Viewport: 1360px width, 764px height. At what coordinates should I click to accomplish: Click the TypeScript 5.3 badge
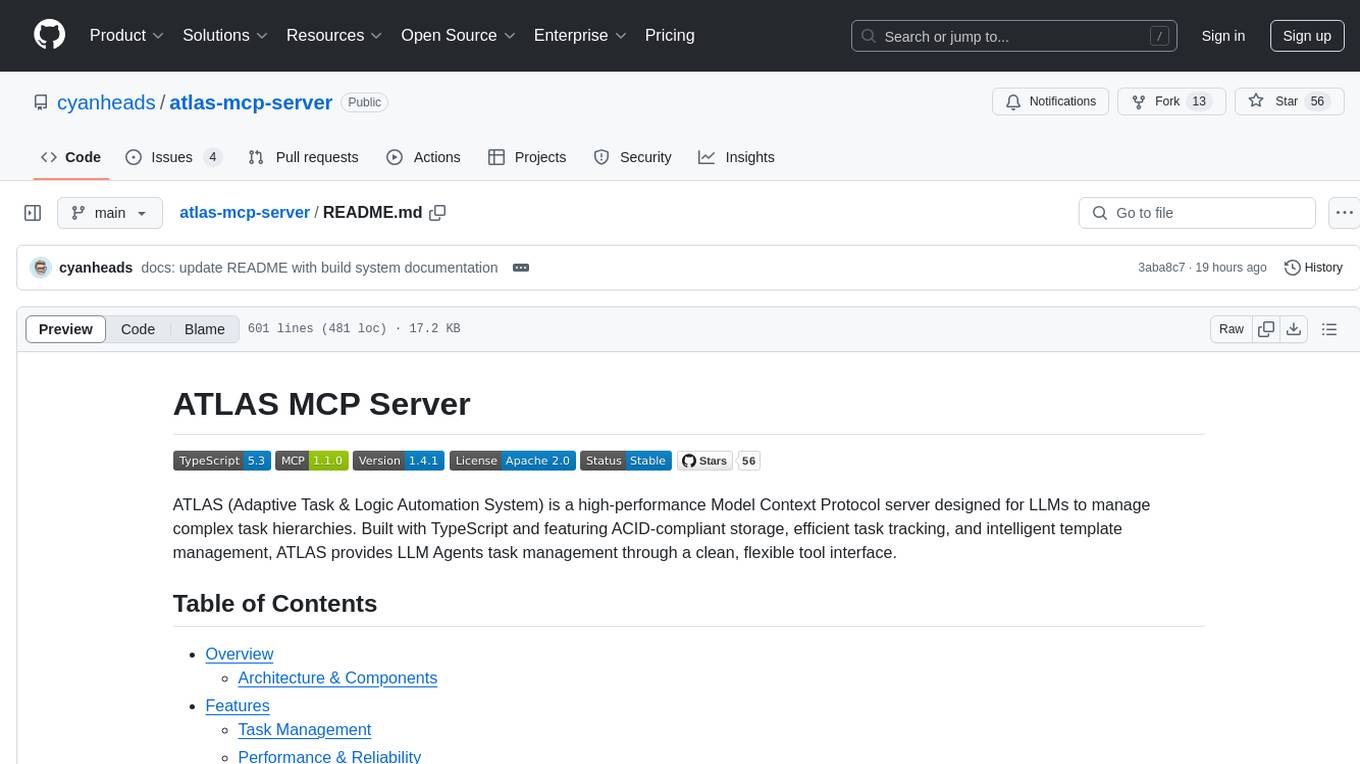221,460
